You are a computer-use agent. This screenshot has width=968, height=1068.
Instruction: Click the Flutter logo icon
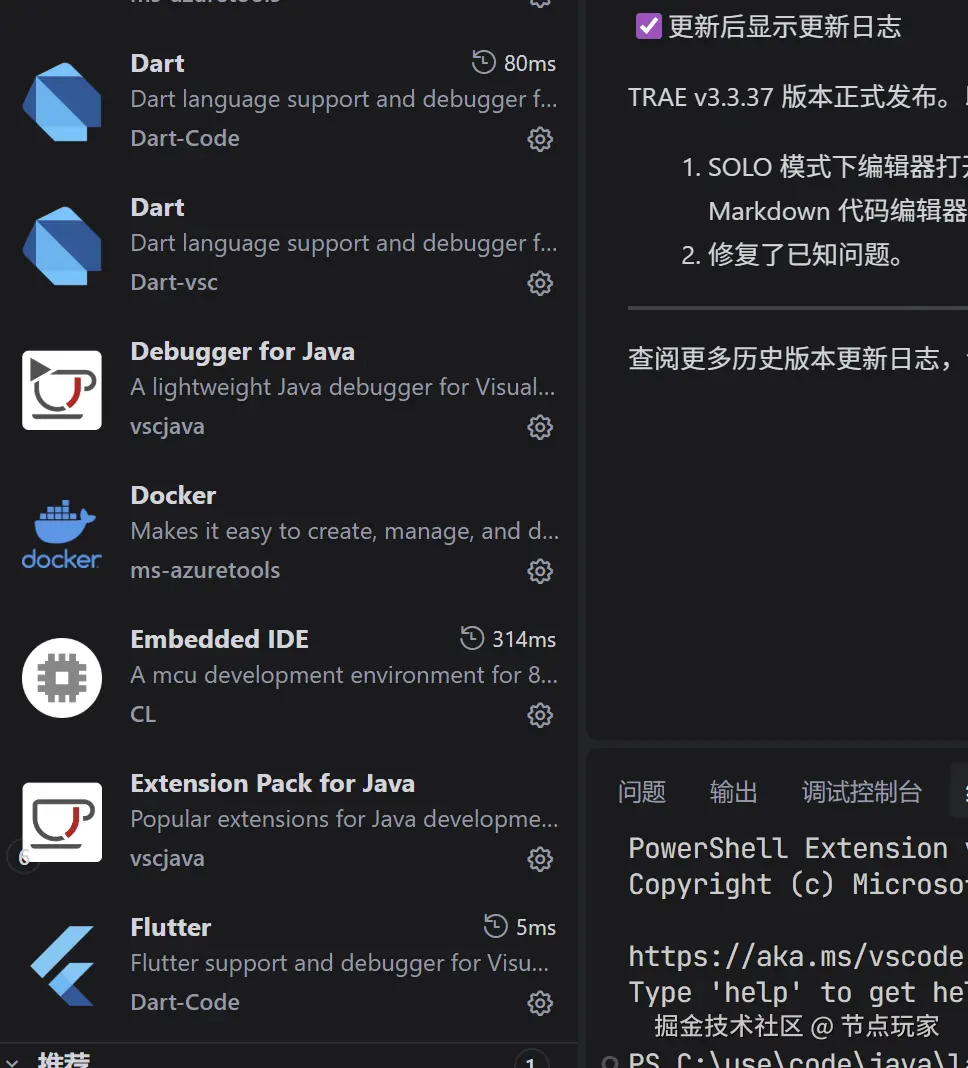pos(62,966)
